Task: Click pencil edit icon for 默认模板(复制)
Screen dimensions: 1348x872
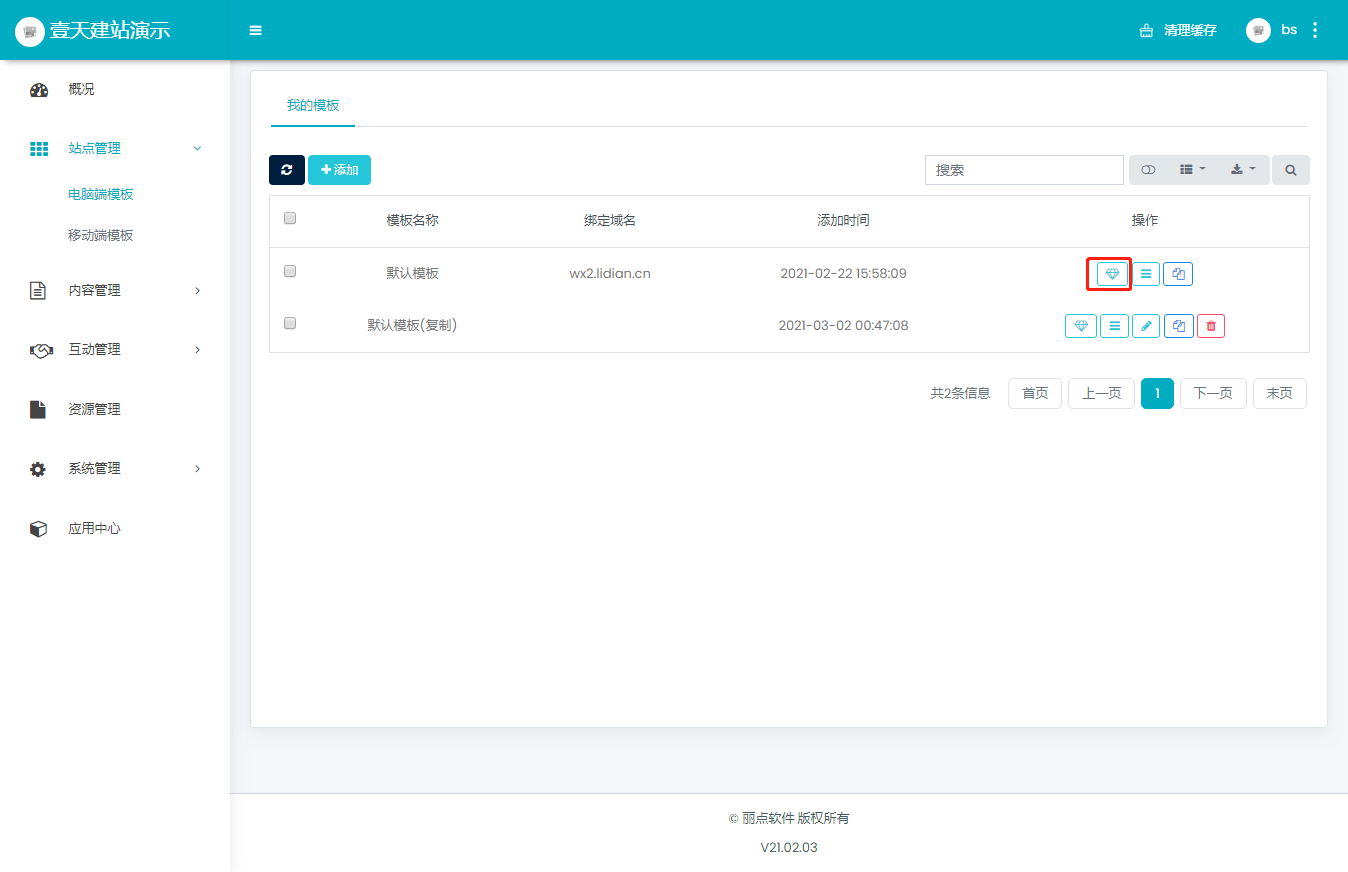Action: coord(1146,326)
